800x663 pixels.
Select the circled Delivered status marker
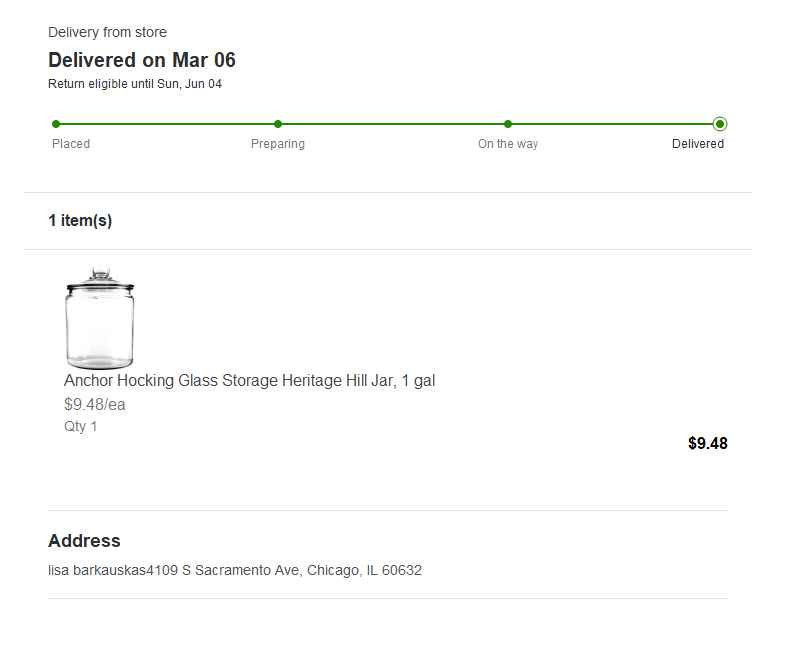720,124
